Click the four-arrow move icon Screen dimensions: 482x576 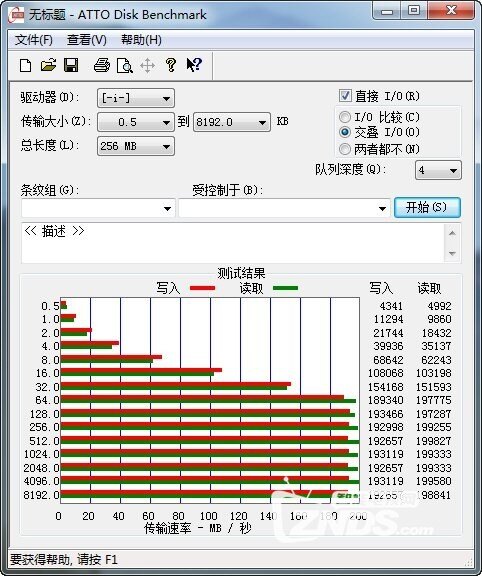(x=147, y=66)
